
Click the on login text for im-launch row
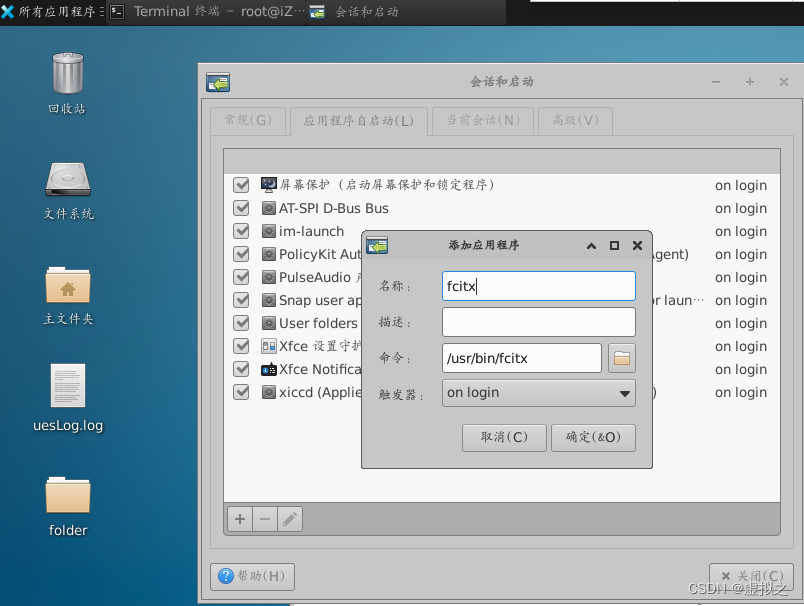pos(741,231)
